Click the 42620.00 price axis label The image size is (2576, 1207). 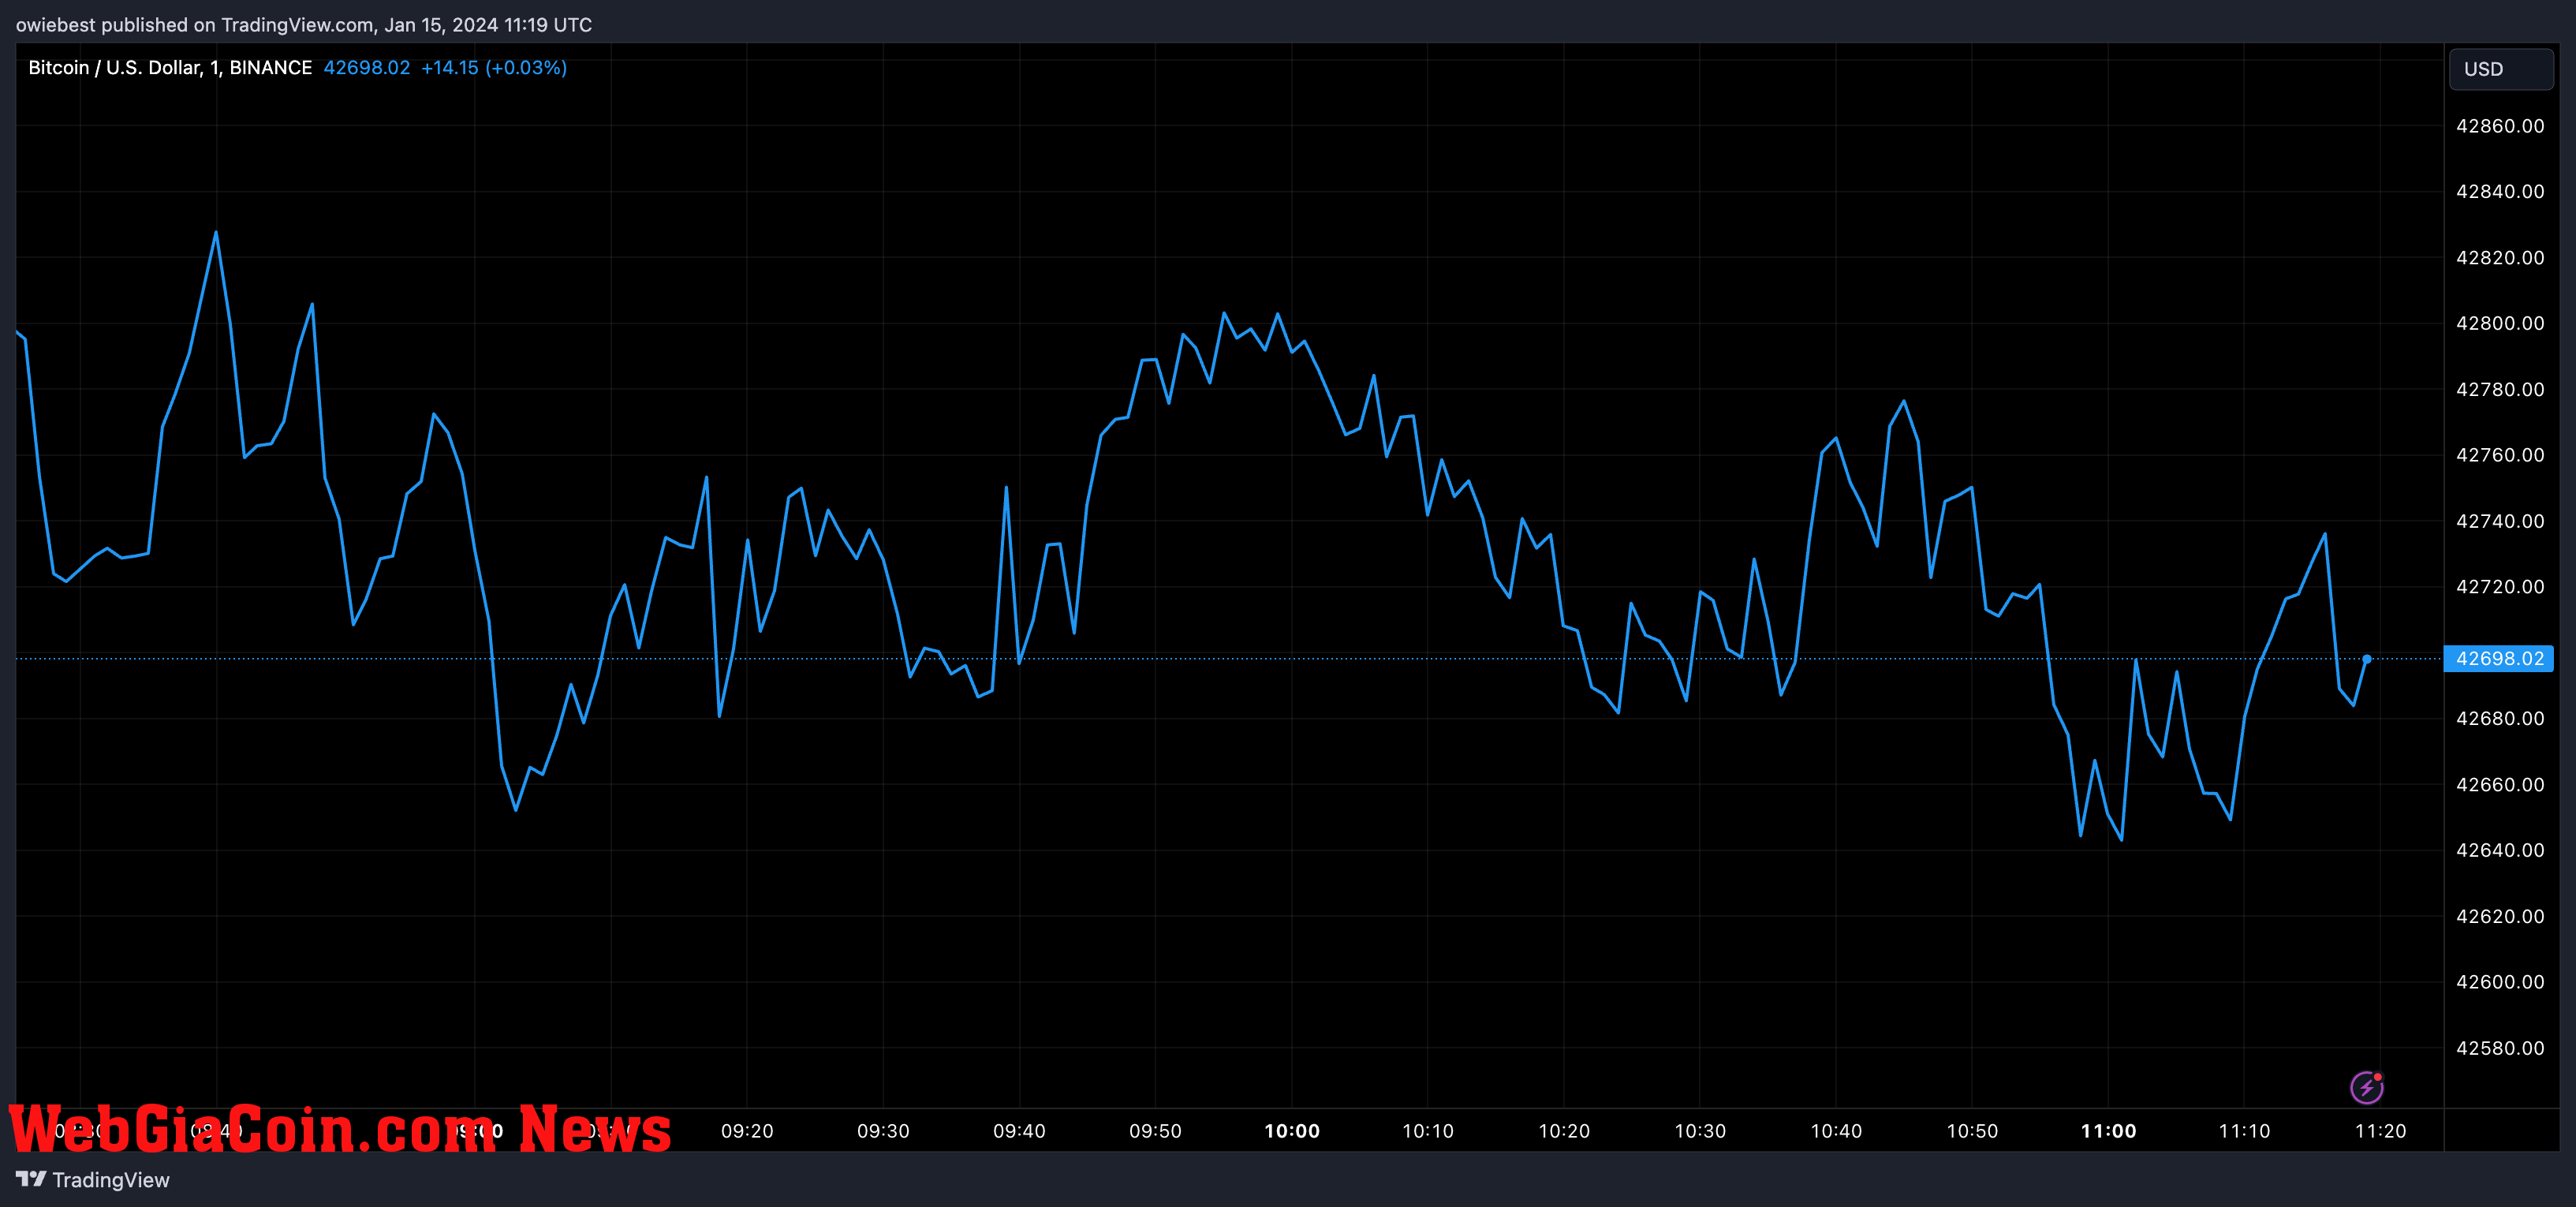pos(2500,916)
